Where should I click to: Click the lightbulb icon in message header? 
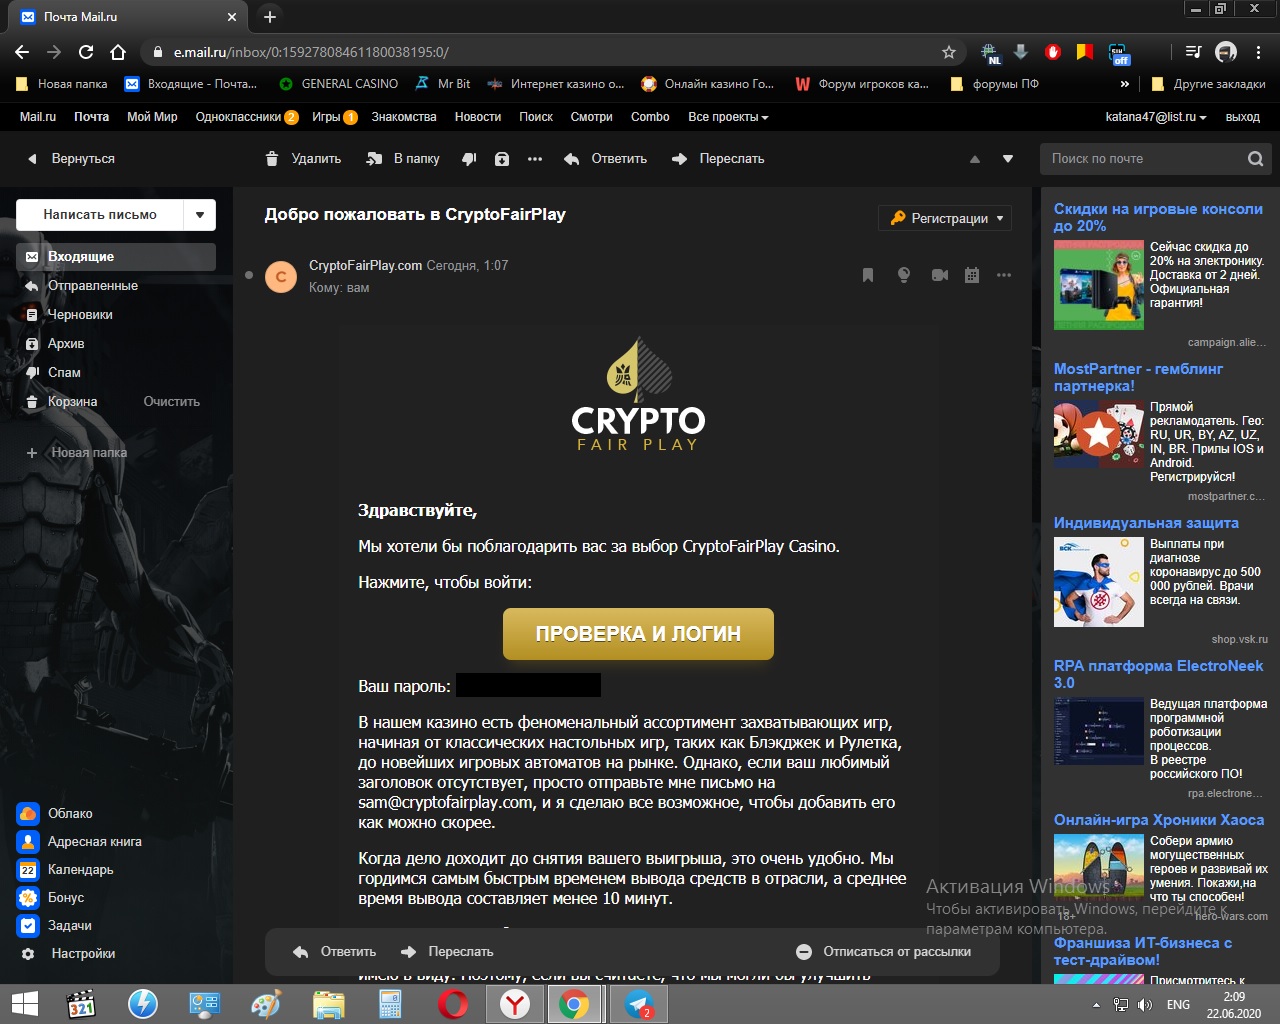pyautogui.click(x=904, y=275)
